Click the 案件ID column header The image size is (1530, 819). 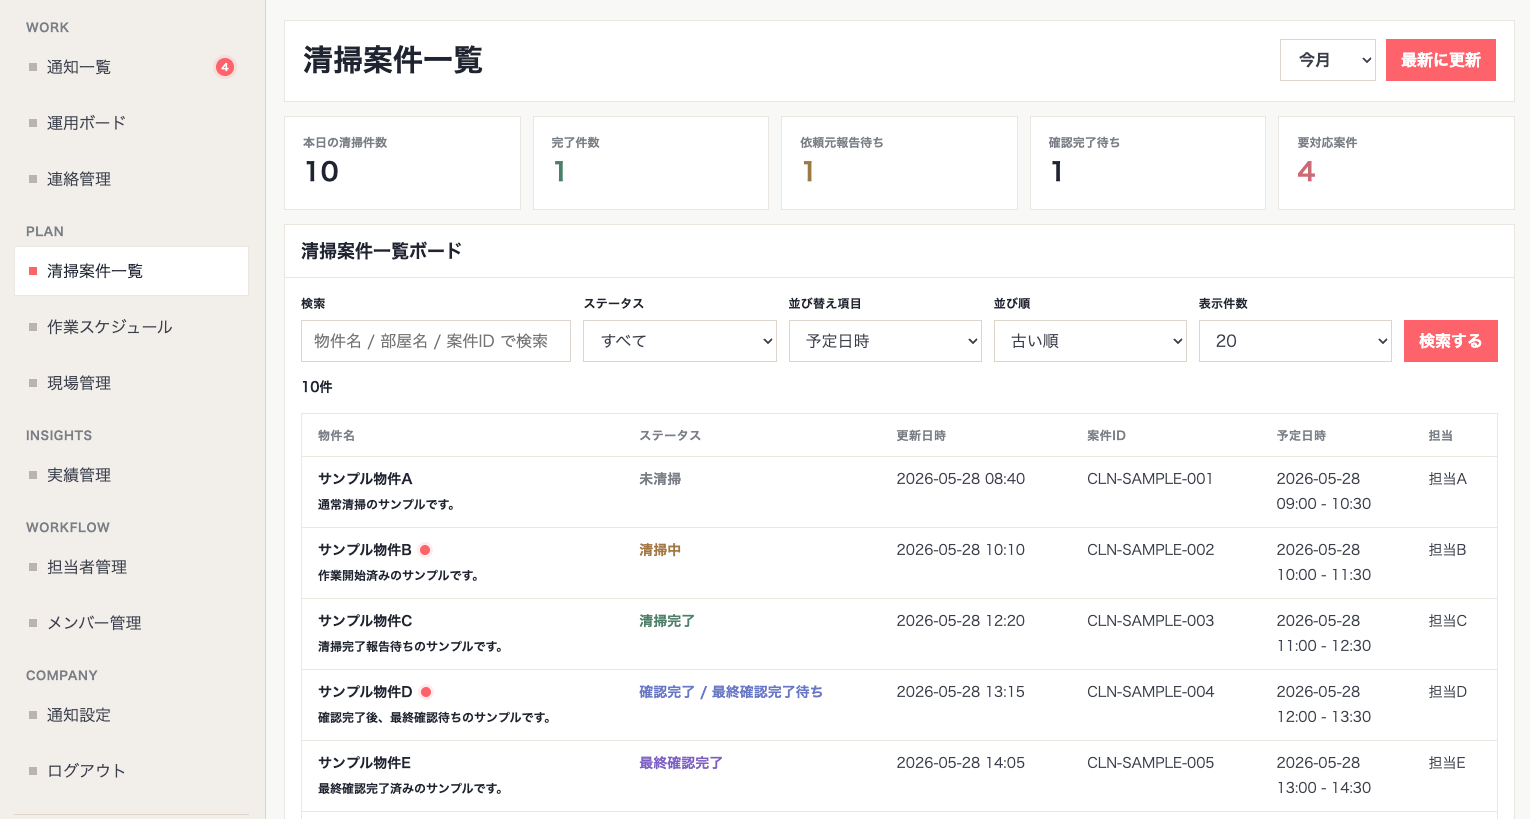pos(1106,436)
